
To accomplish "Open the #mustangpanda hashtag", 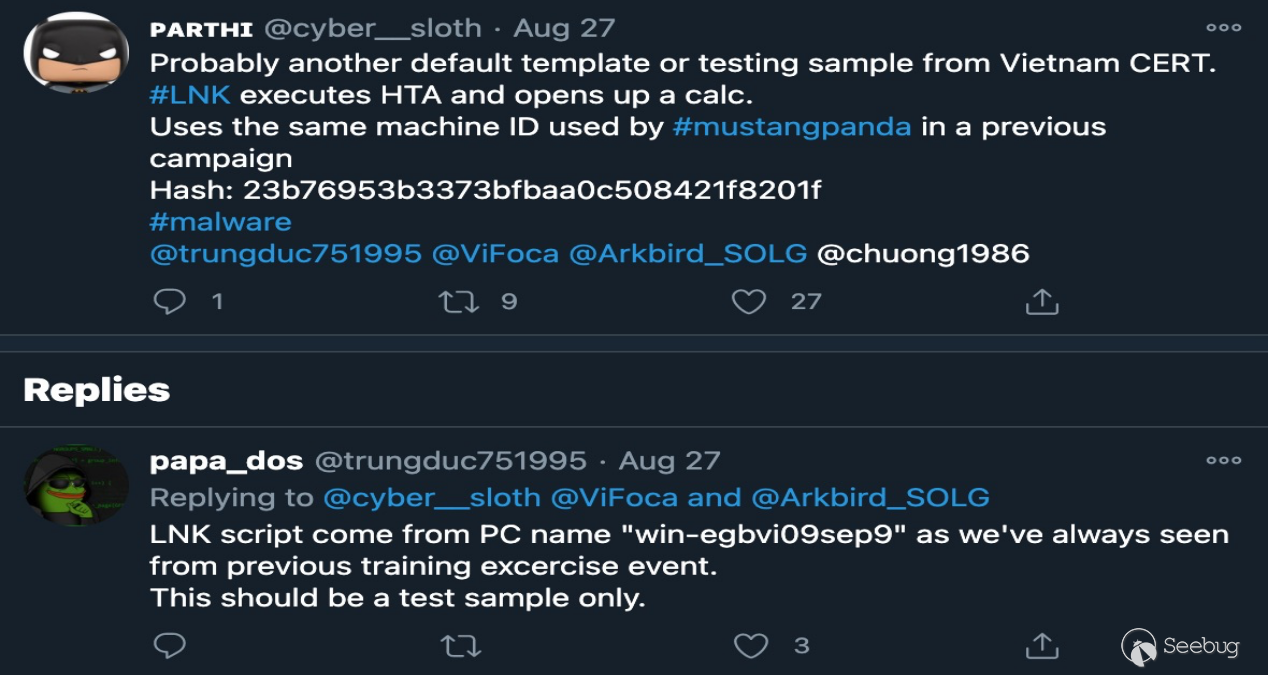I will pos(792,127).
